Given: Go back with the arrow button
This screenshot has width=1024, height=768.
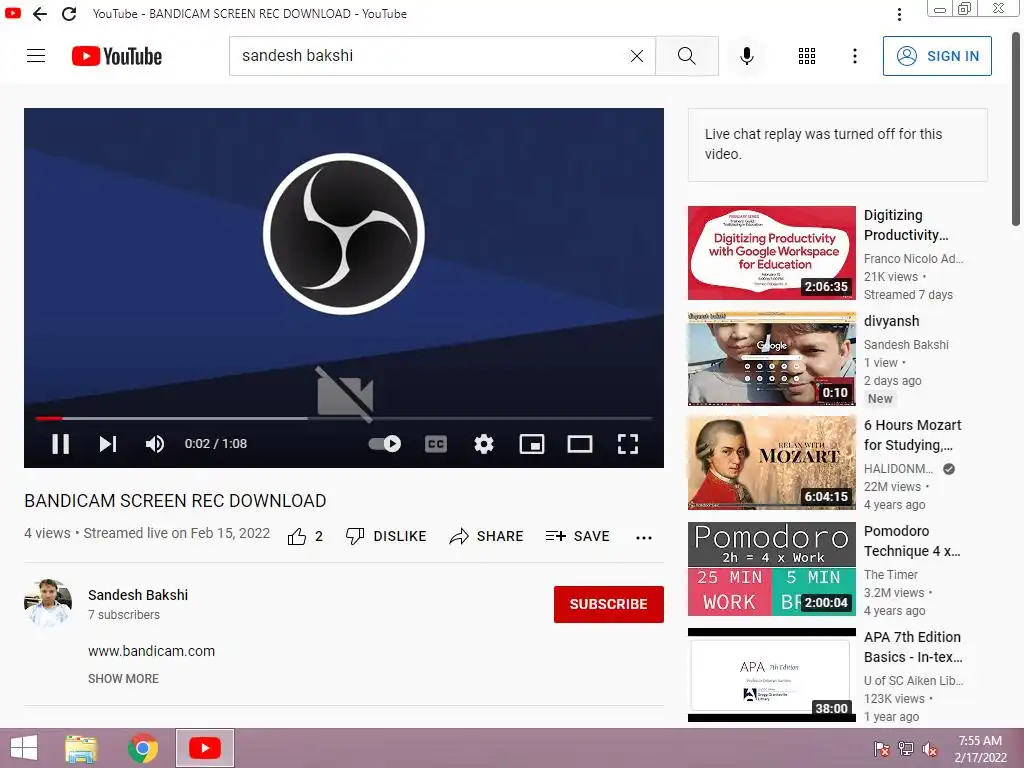Looking at the screenshot, I should 40,14.
